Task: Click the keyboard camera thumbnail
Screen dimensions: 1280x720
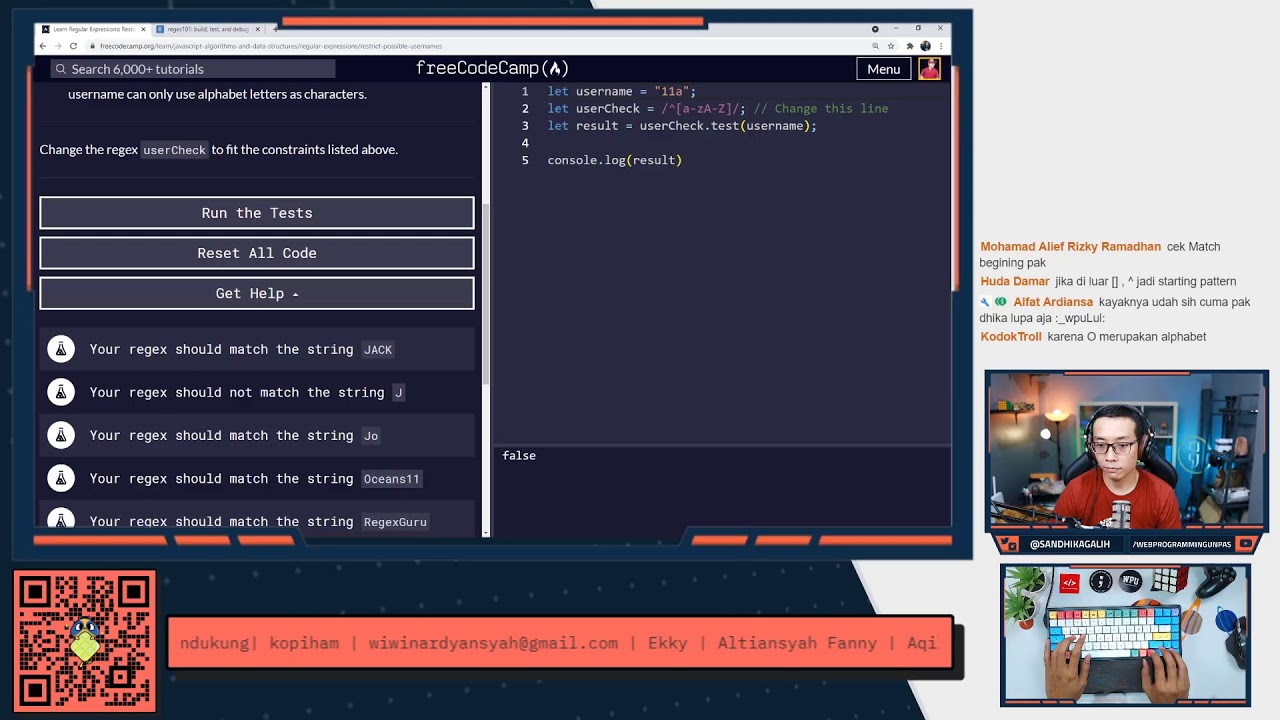Action: 1125,635
